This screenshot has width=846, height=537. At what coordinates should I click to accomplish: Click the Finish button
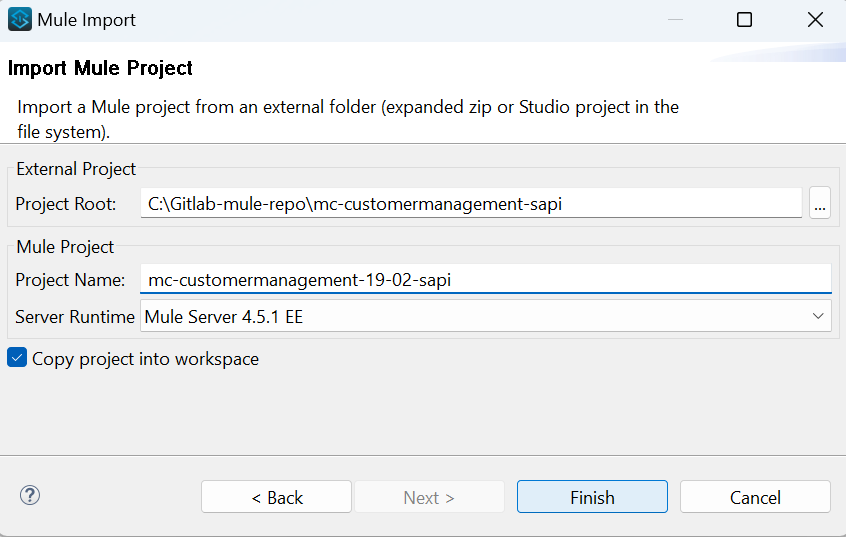[592, 497]
